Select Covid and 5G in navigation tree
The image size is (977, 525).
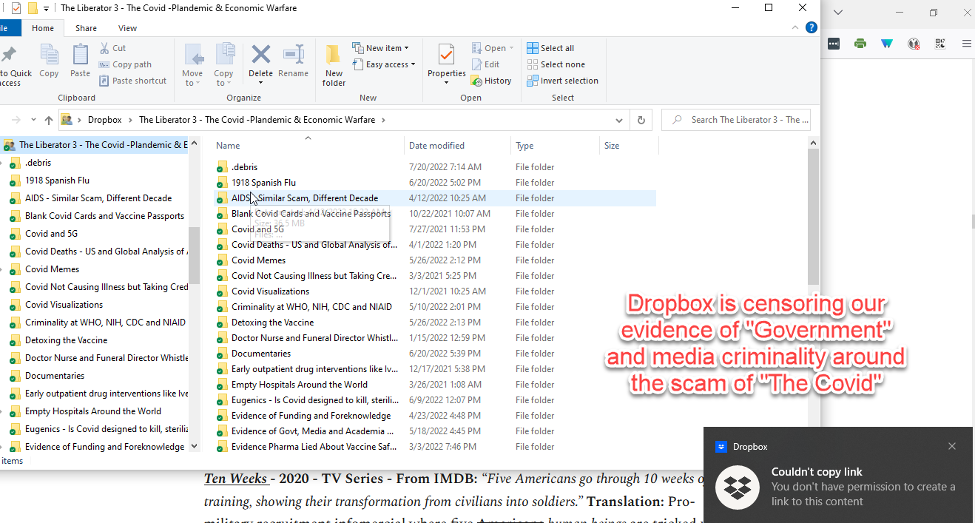click(x=51, y=234)
